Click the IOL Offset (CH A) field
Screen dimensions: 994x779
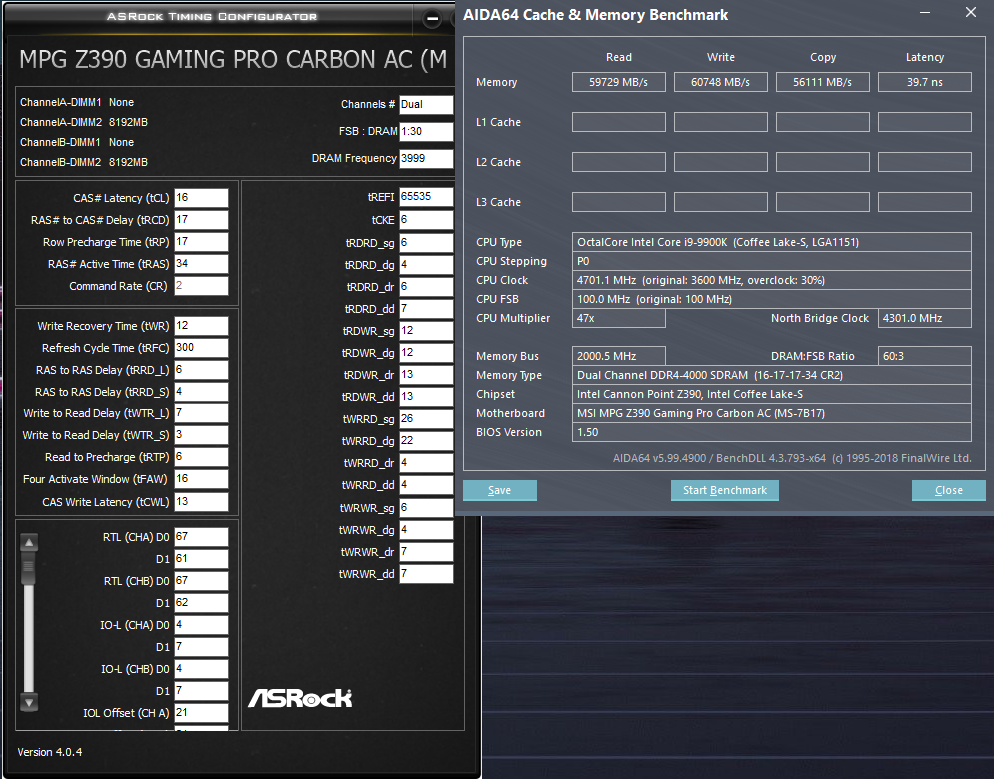coord(201,712)
